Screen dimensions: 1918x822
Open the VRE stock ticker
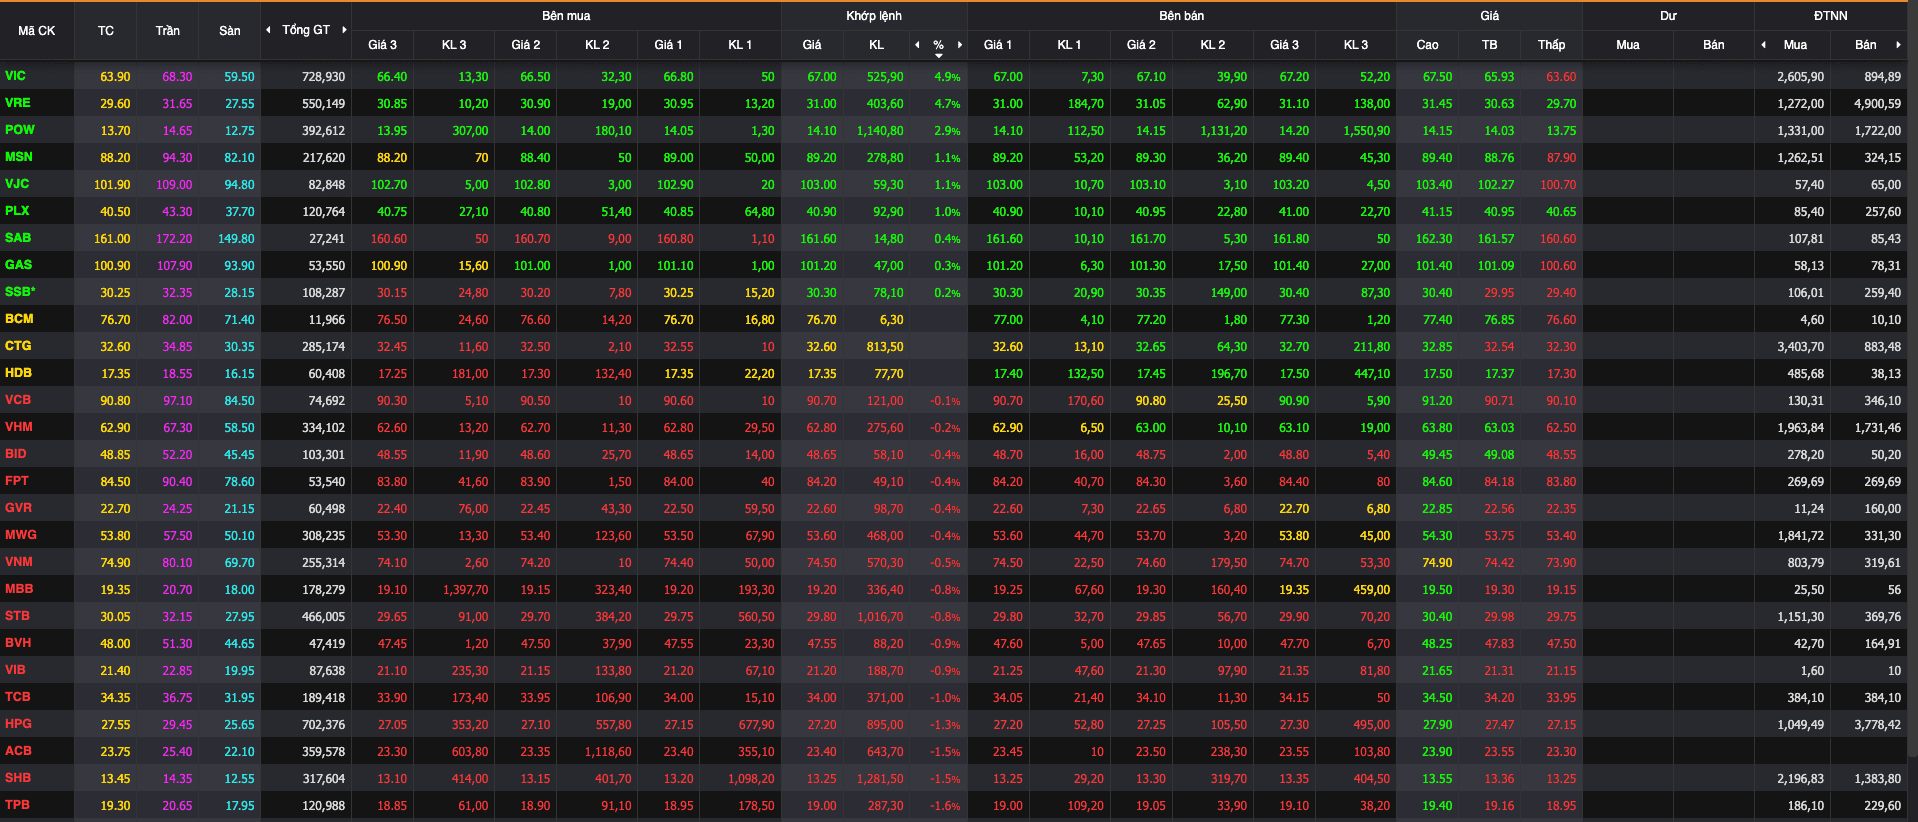click(17, 103)
